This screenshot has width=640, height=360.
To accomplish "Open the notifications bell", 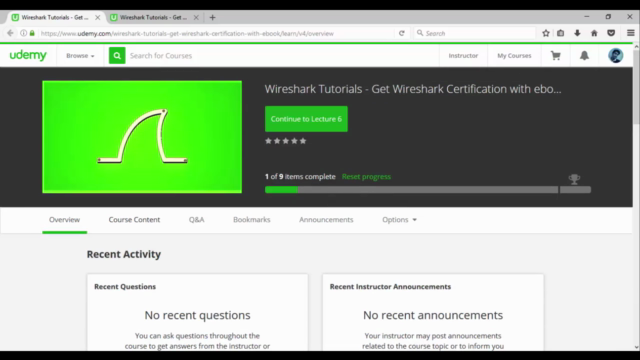I will pyautogui.click(x=584, y=56).
